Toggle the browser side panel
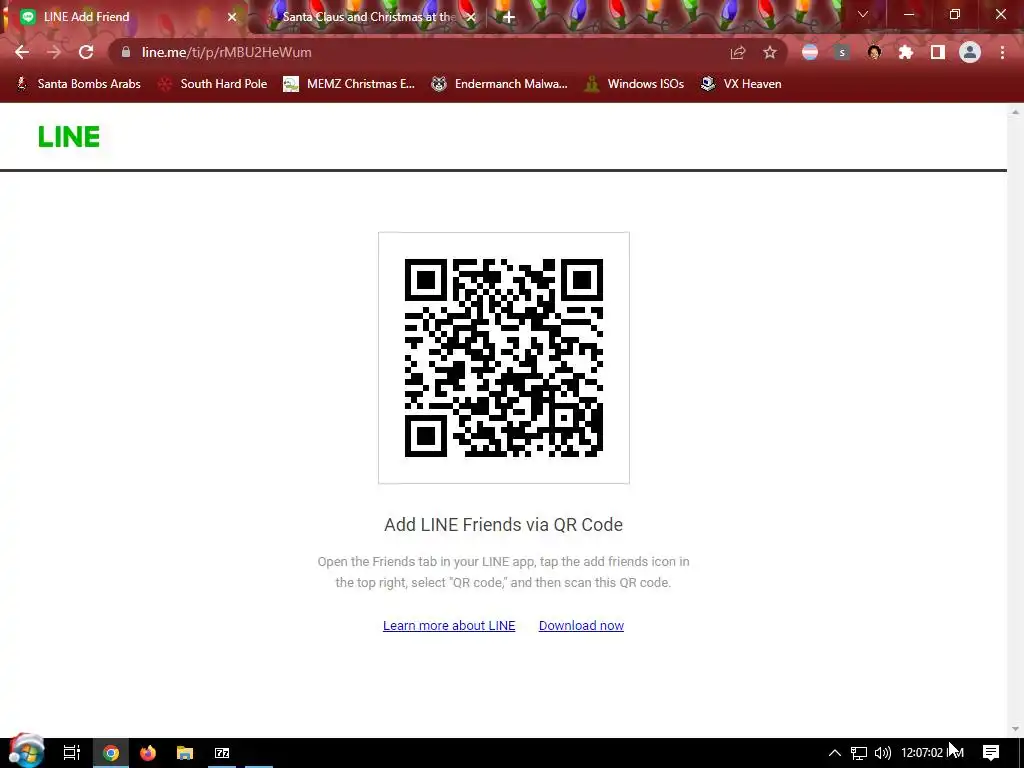Image resolution: width=1024 pixels, height=768 pixels. click(938, 52)
